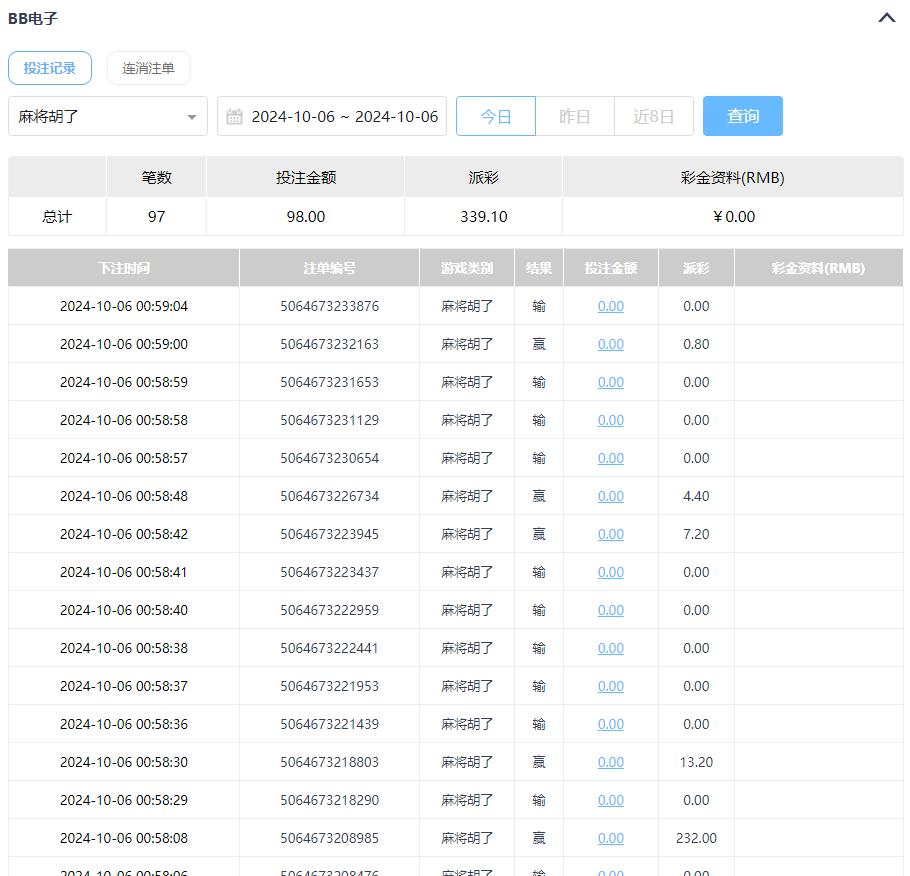Click the 下注时间 column header
The height and width of the screenshot is (876, 910).
pyautogui.click(x=124, y=268)
